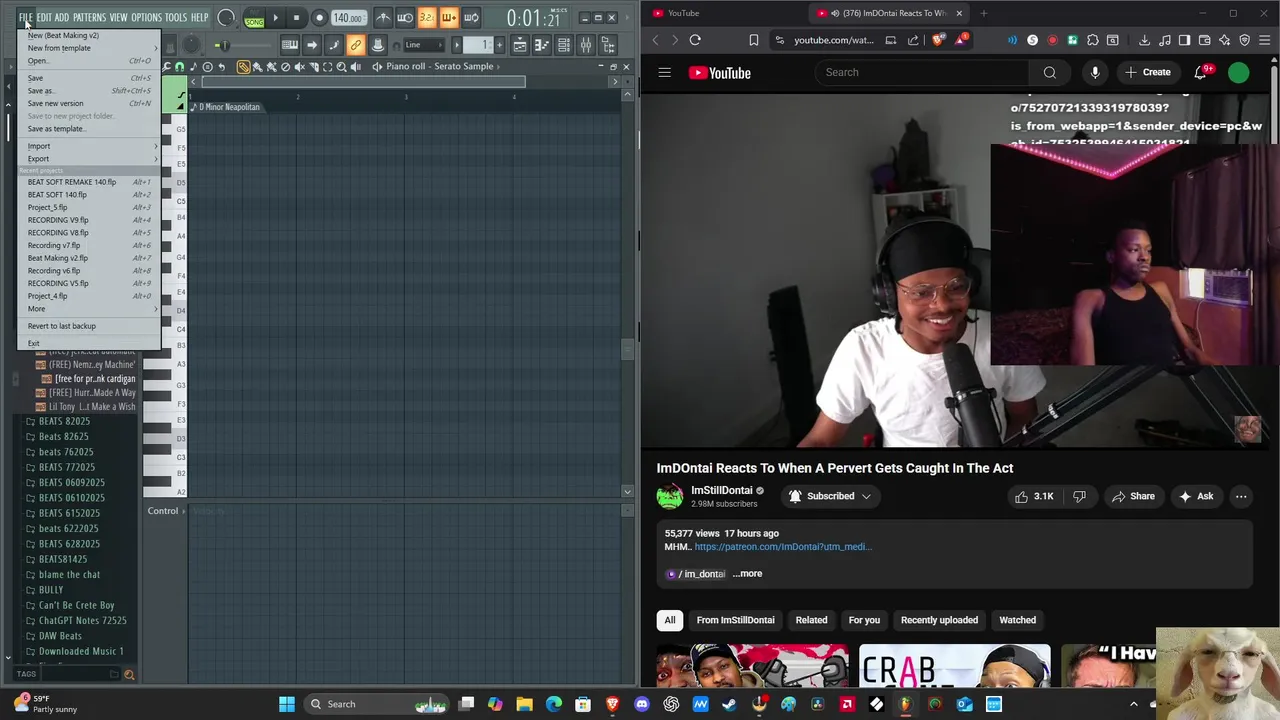The width and height of the screenshot is (1280, 720).
Task: Open the browser/plugin picker icon at the far right of the toolbar
Action: coord(608,45)
